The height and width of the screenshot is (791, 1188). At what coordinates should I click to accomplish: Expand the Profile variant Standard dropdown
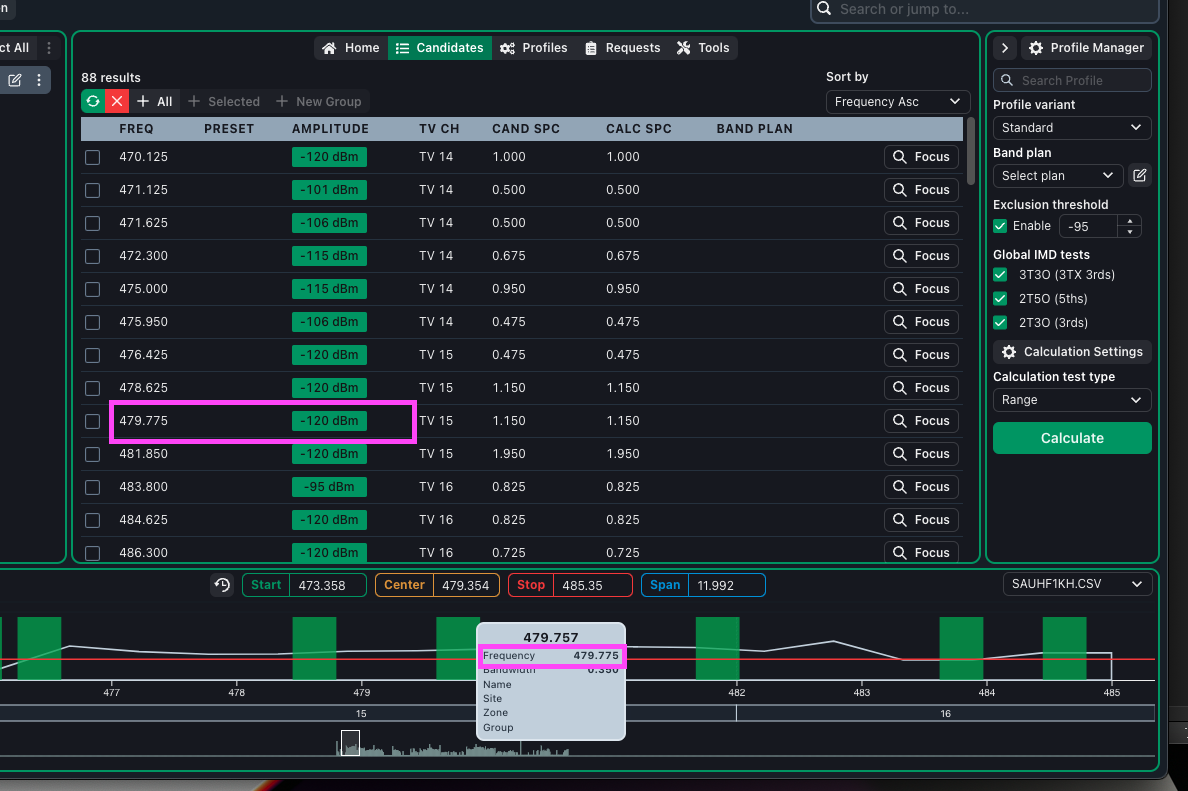click(1071, 128)
